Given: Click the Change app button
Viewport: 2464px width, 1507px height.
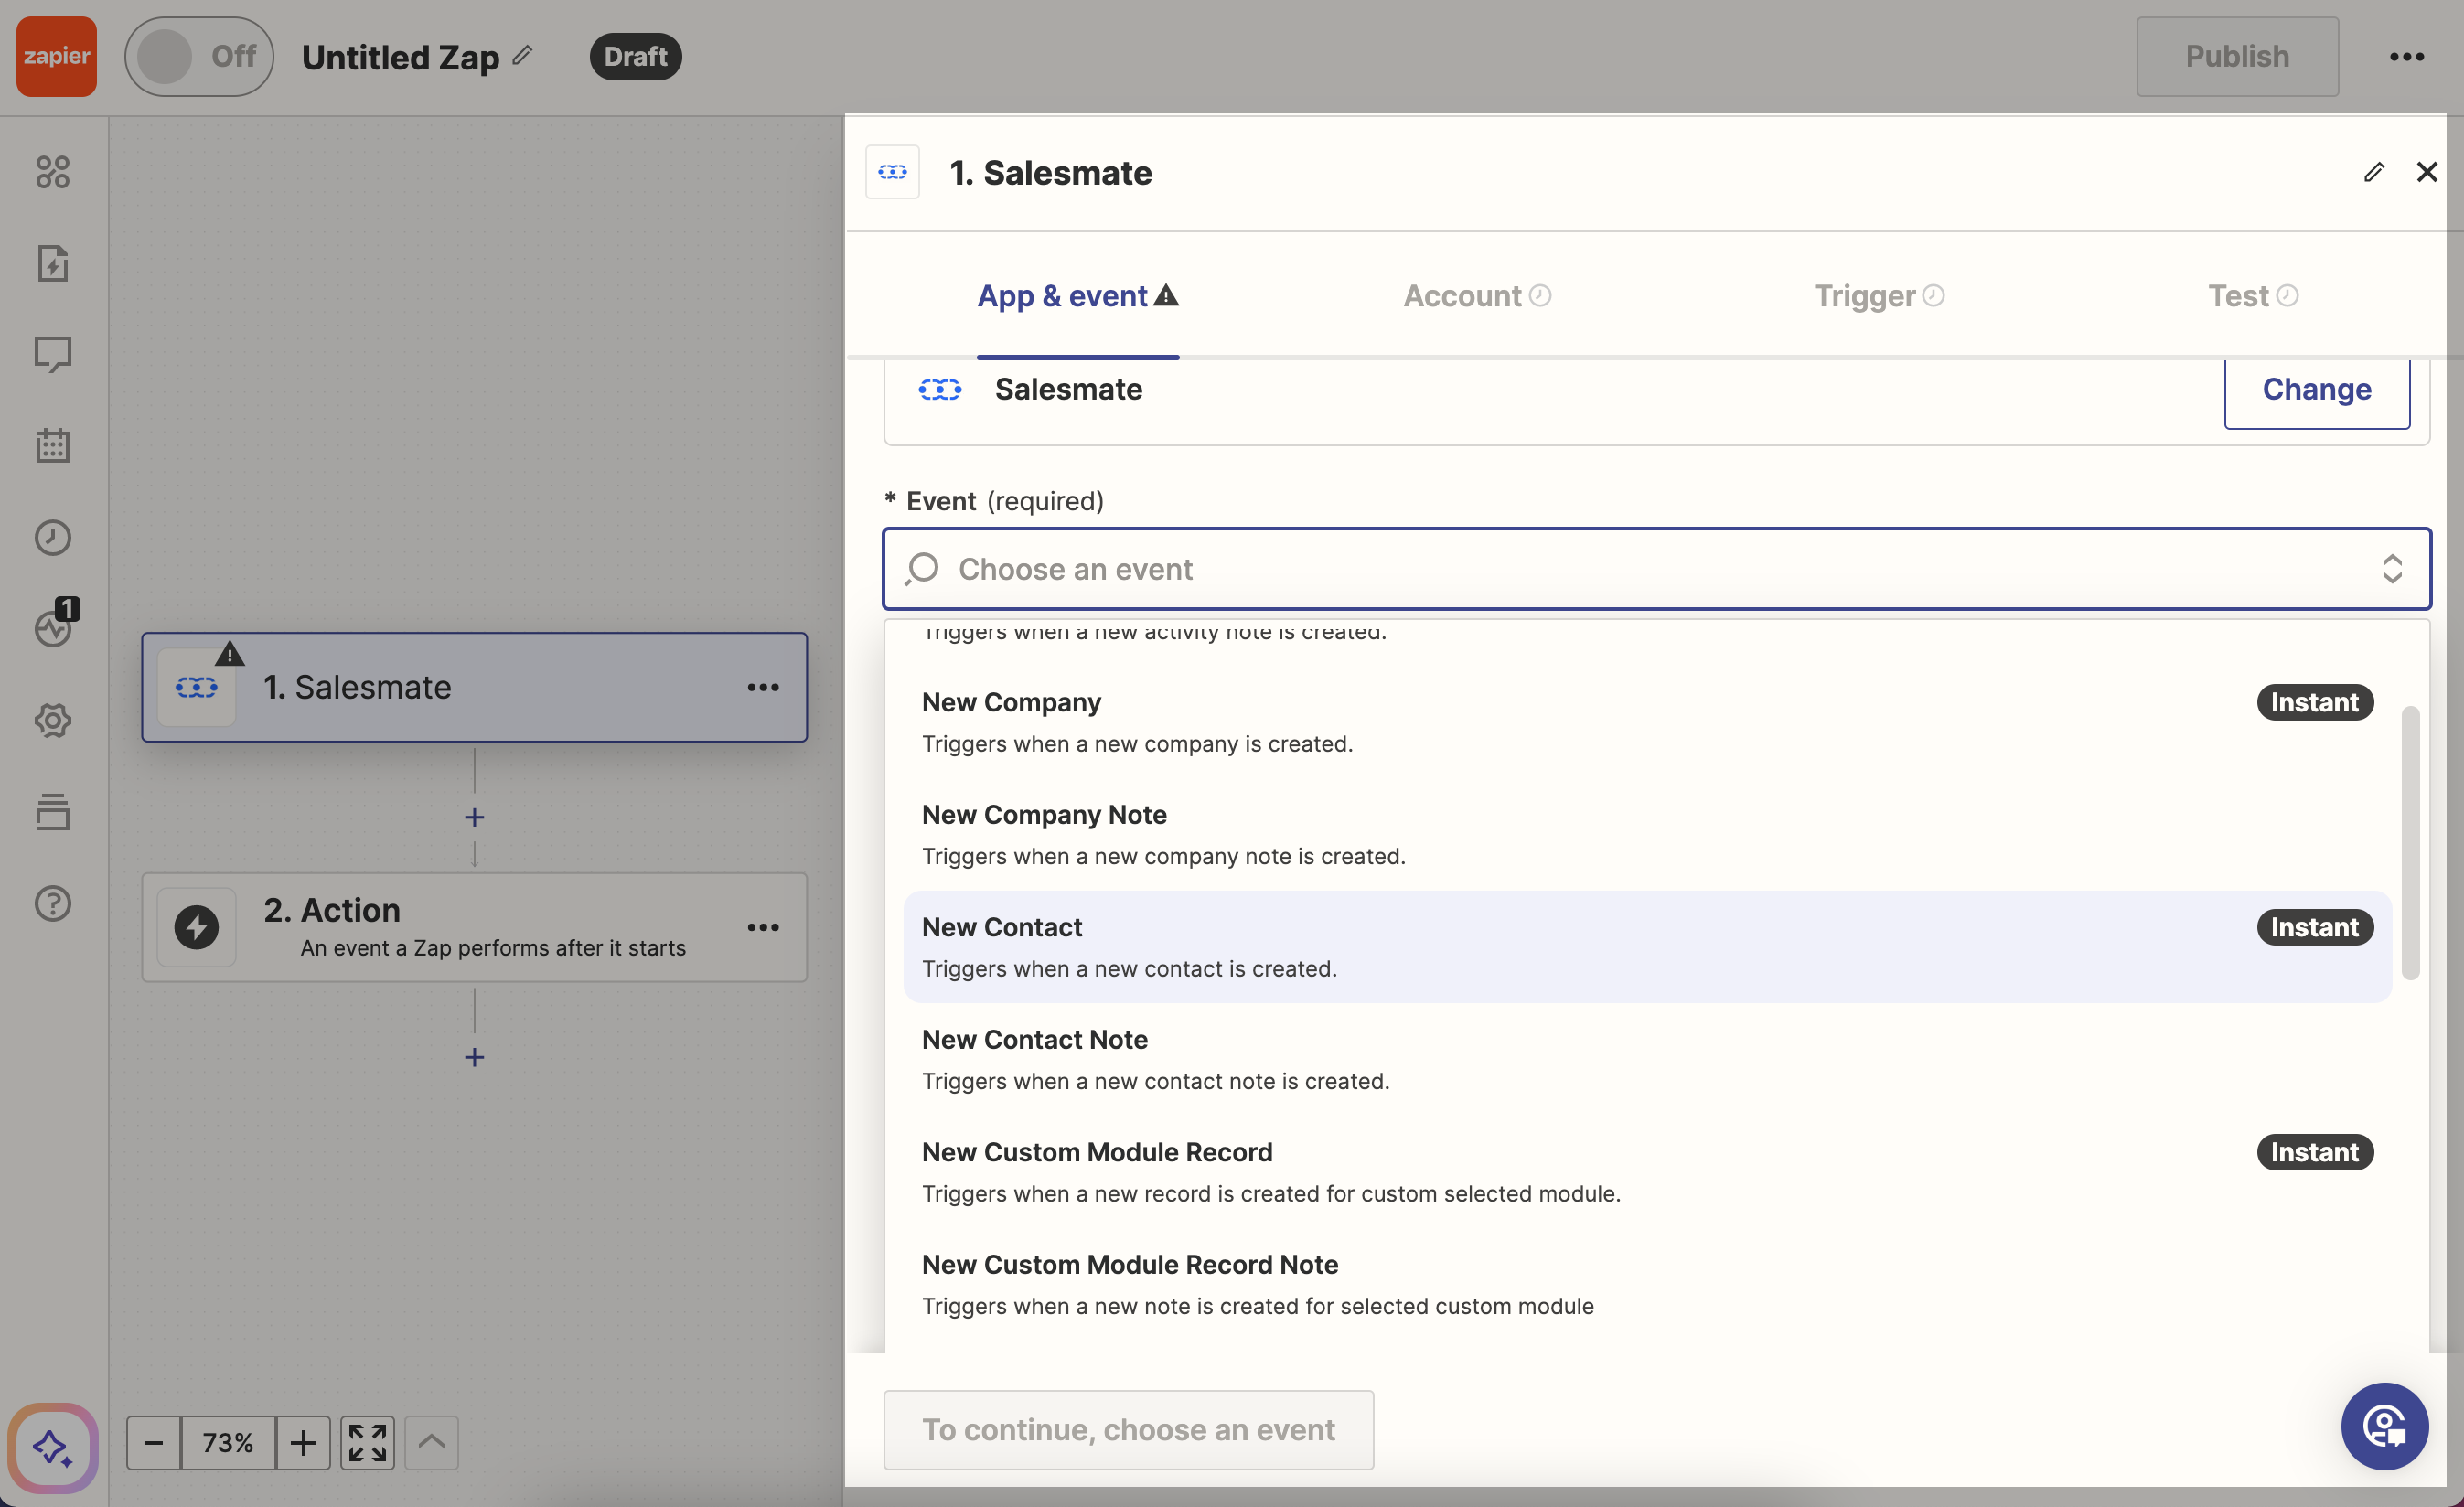Looking at the screenshot, I should tap(2316, 390).
